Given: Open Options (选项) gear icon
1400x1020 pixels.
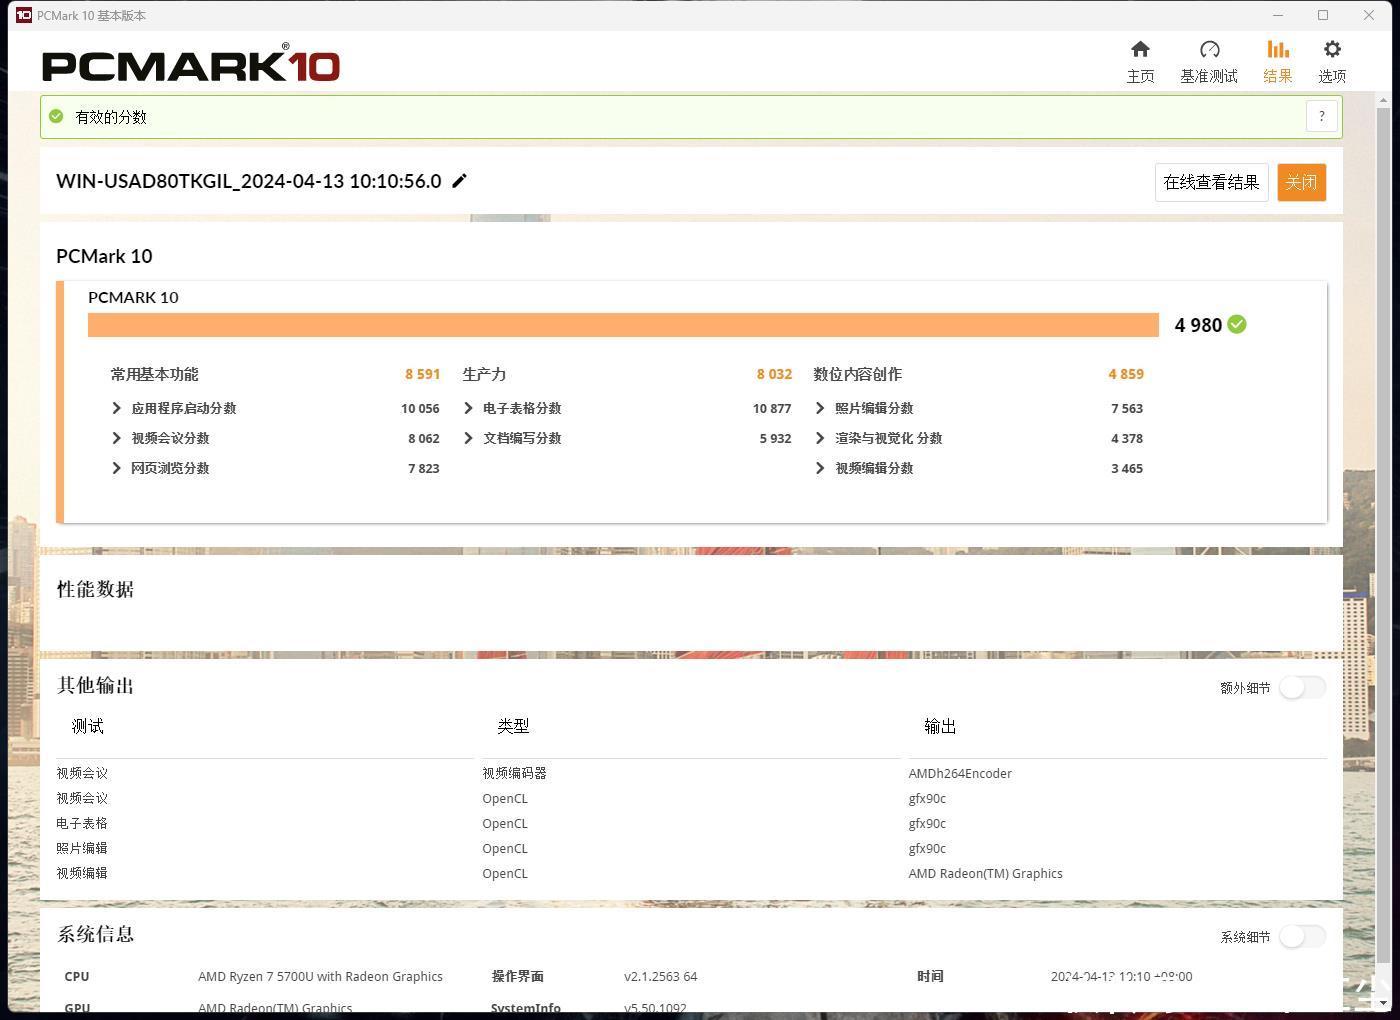Looking at the screenshot, I should tap(1331, 50).
